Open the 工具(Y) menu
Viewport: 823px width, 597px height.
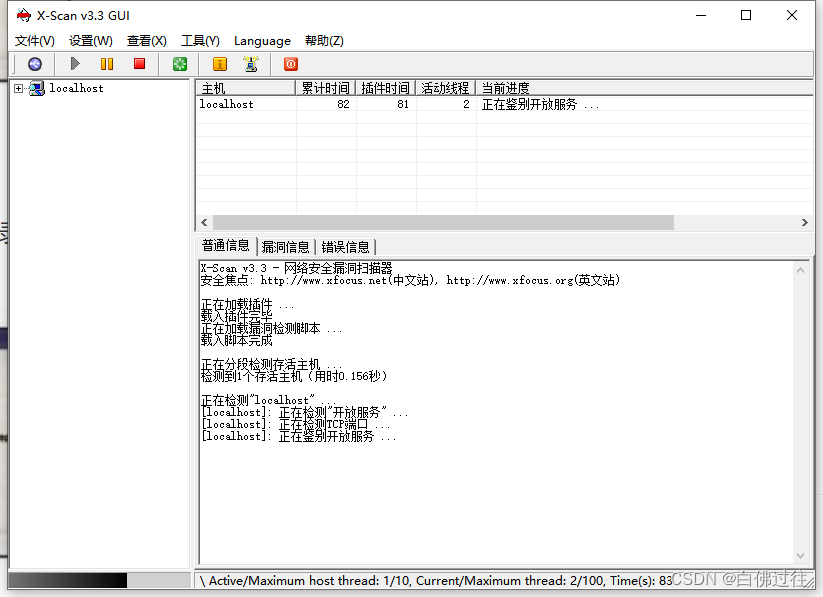pos(199,41)
